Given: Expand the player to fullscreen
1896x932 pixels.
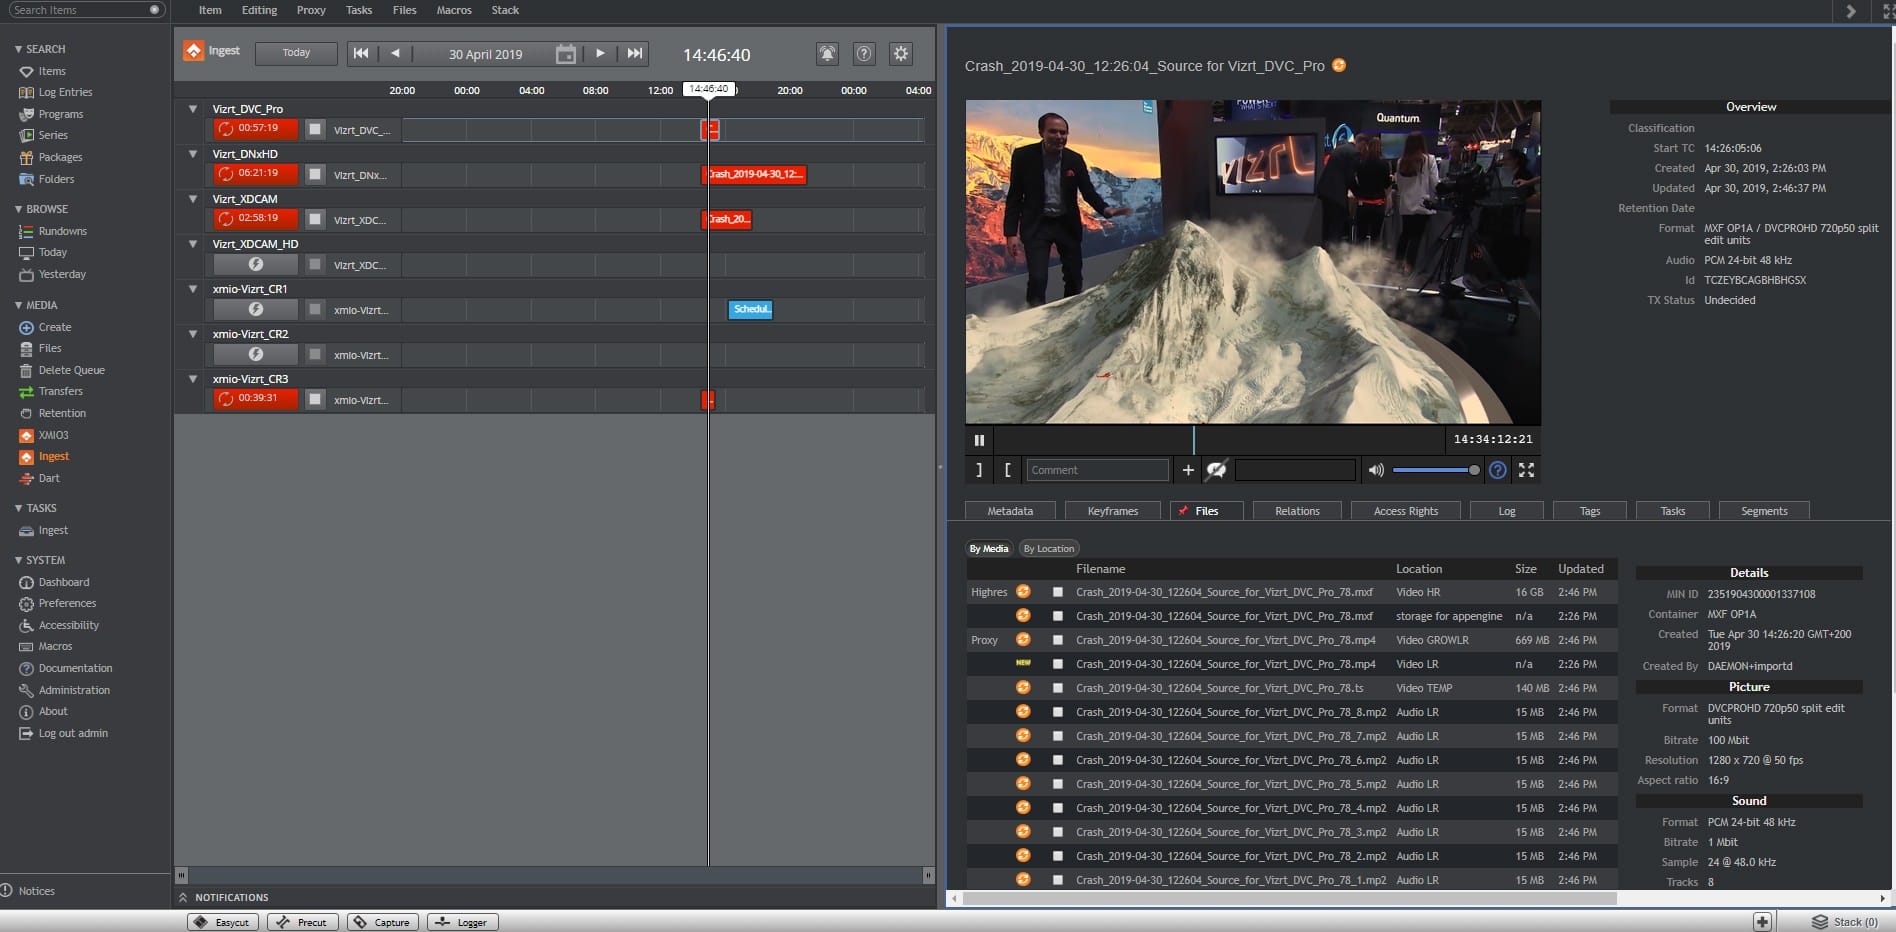Looking at the screenshot, I should (1526, 470).
